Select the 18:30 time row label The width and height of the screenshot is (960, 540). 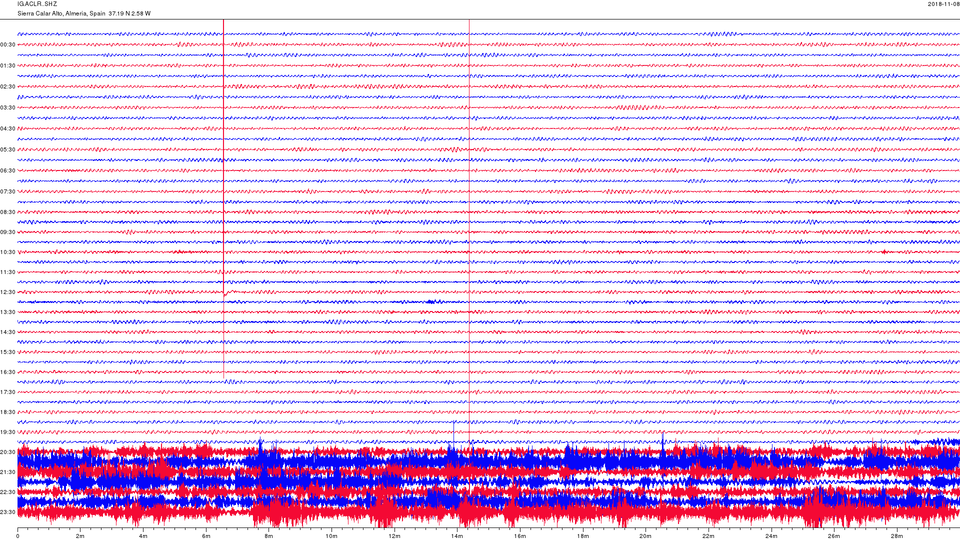pyautogui.click(x=7, y=413)
